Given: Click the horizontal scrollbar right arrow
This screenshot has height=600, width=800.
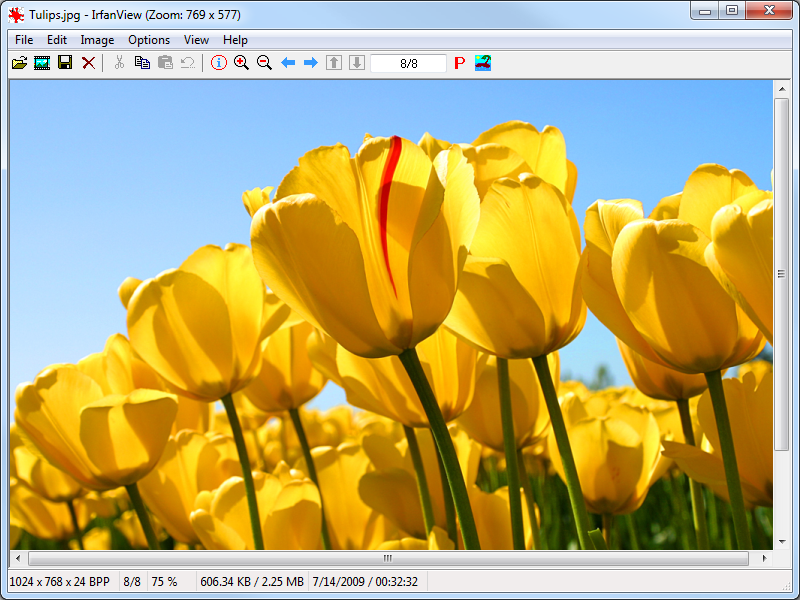Looking at the screenshot, I should coord(764,558).
